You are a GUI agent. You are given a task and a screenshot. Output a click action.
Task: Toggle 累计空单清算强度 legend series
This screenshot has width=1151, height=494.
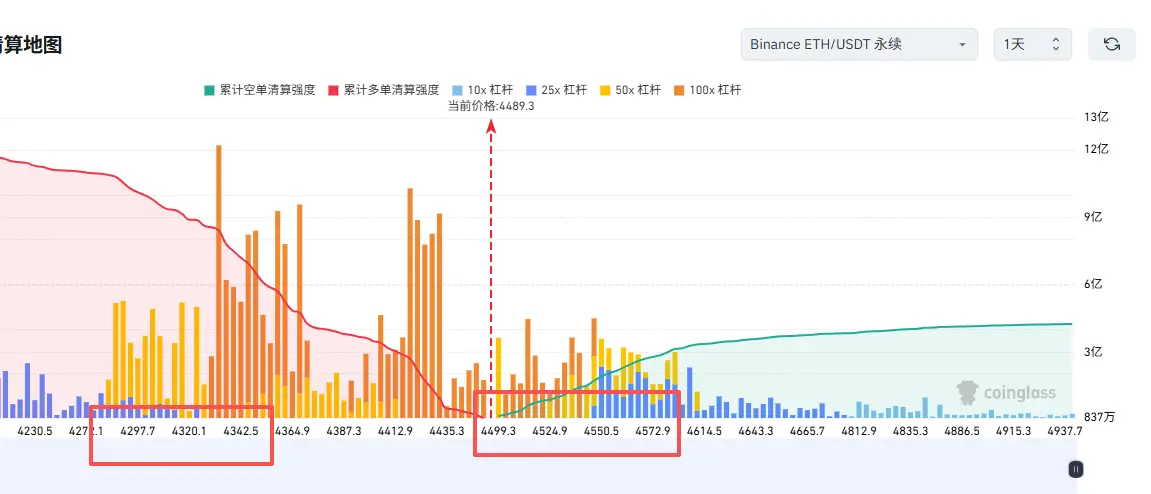tap(260, 90)
